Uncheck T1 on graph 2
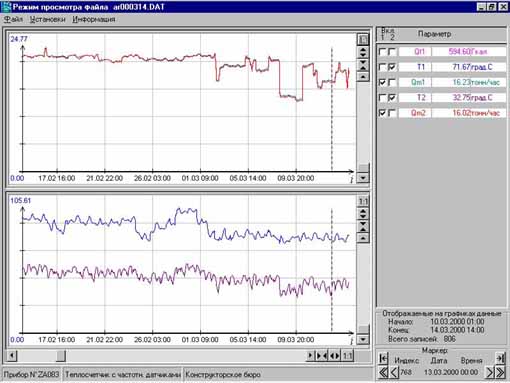Screen dimensions: 510x383 click(392, 67)
